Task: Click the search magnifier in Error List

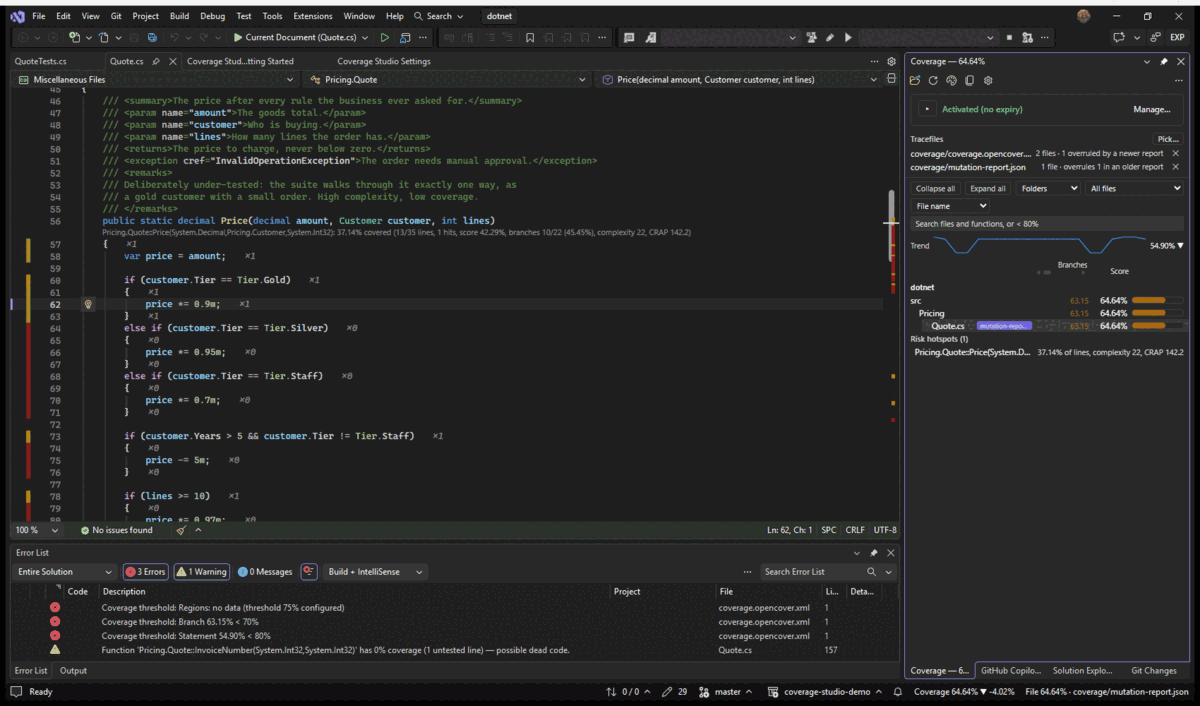Action: point(871,572)
